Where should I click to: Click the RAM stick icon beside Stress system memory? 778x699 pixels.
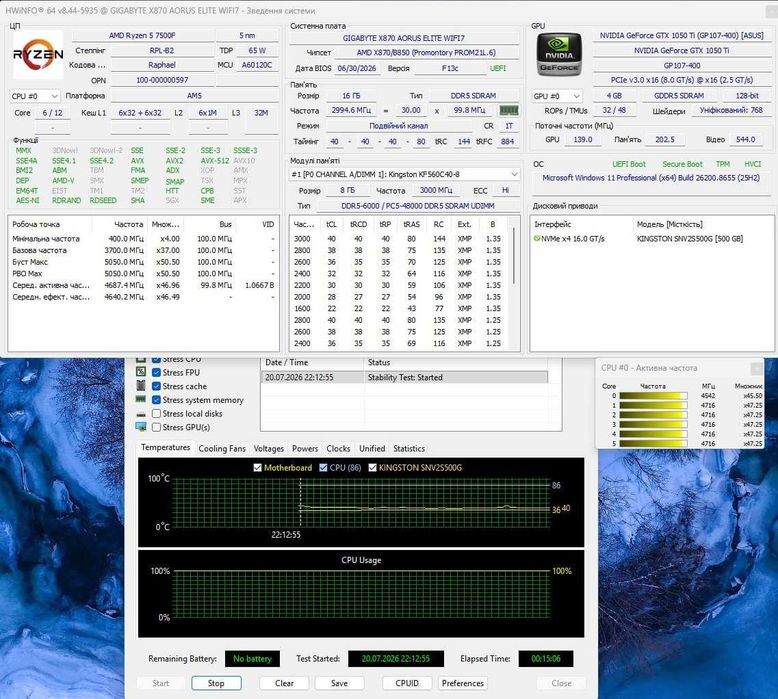tap(141, 399)
